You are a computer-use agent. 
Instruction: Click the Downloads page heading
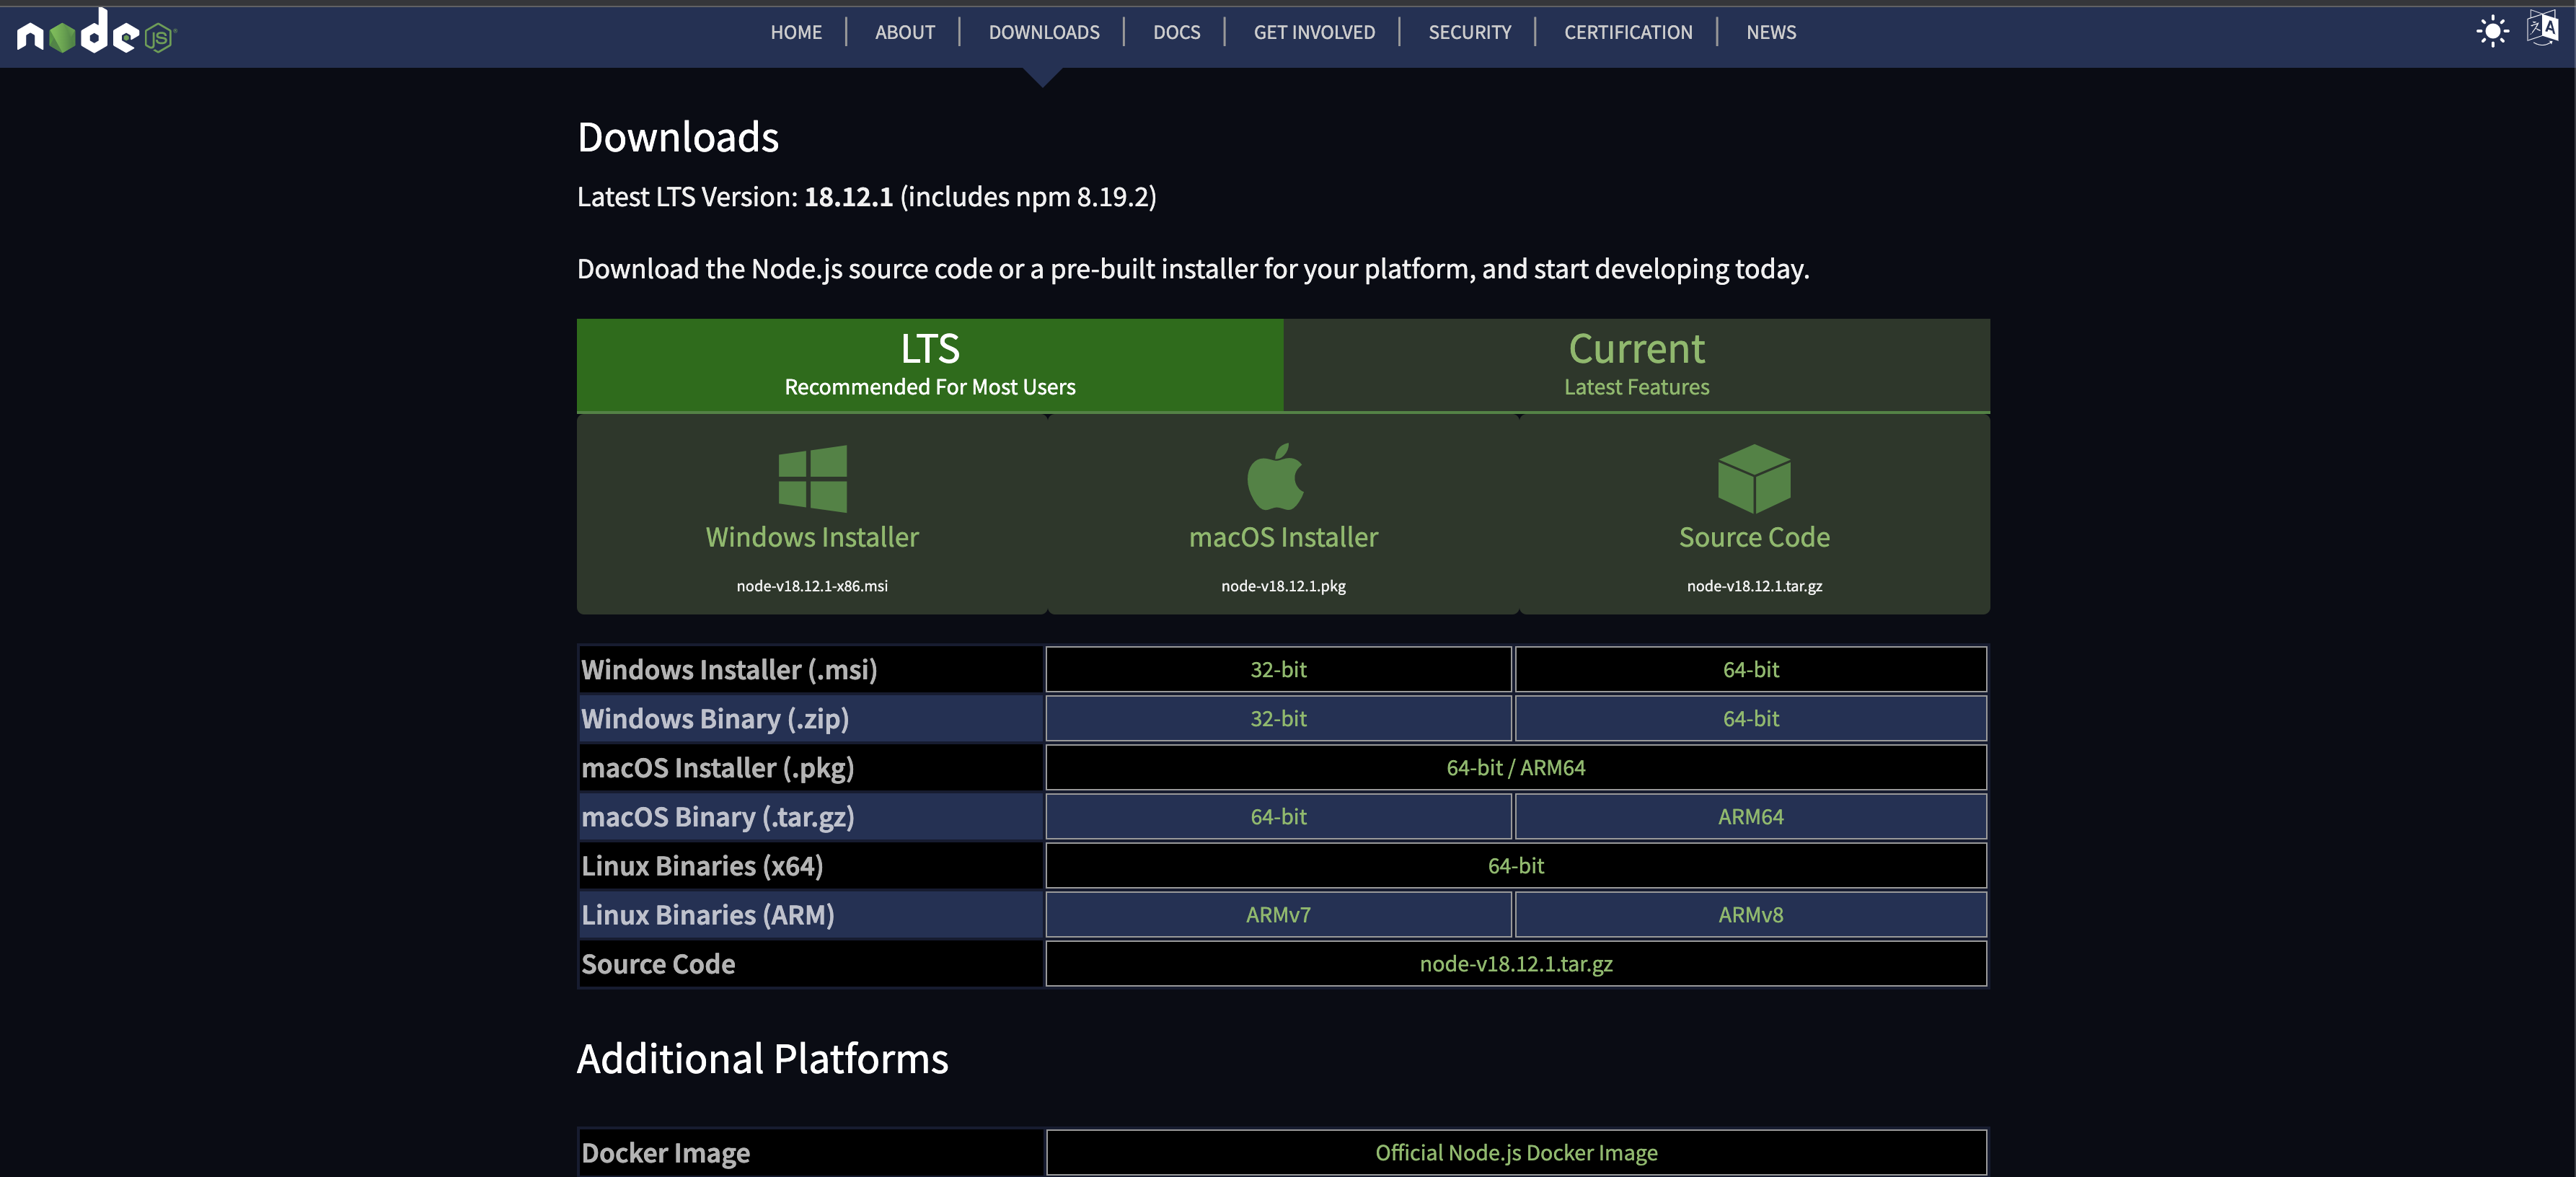click(x=678, y=137)
